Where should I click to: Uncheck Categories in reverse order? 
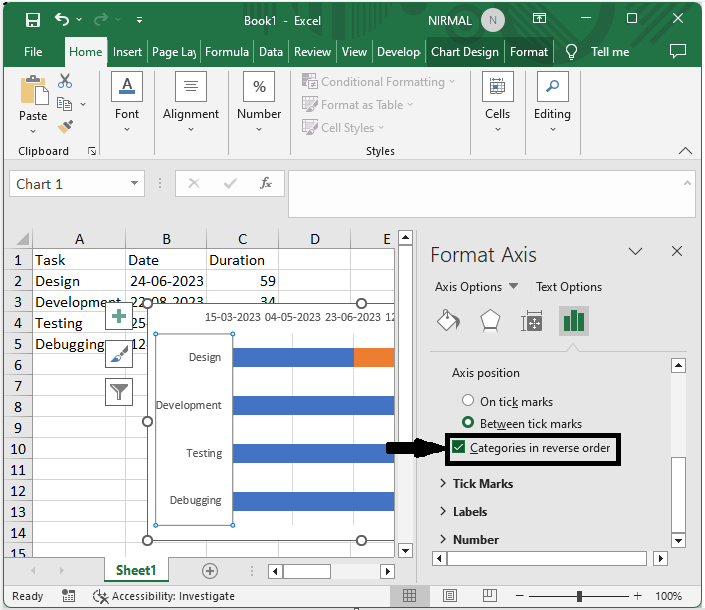click(459, 448)
